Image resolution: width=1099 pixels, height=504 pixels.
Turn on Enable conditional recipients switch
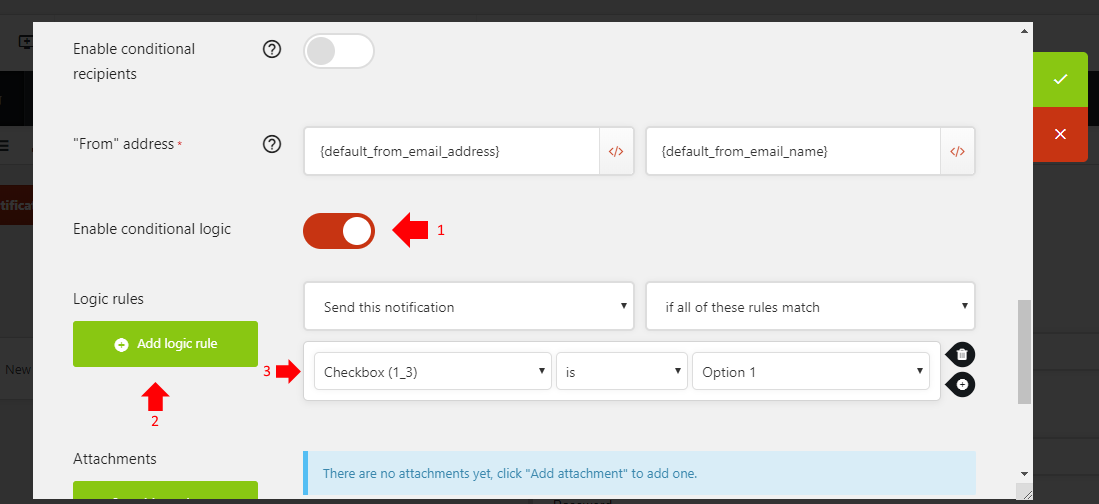(338, 51)
